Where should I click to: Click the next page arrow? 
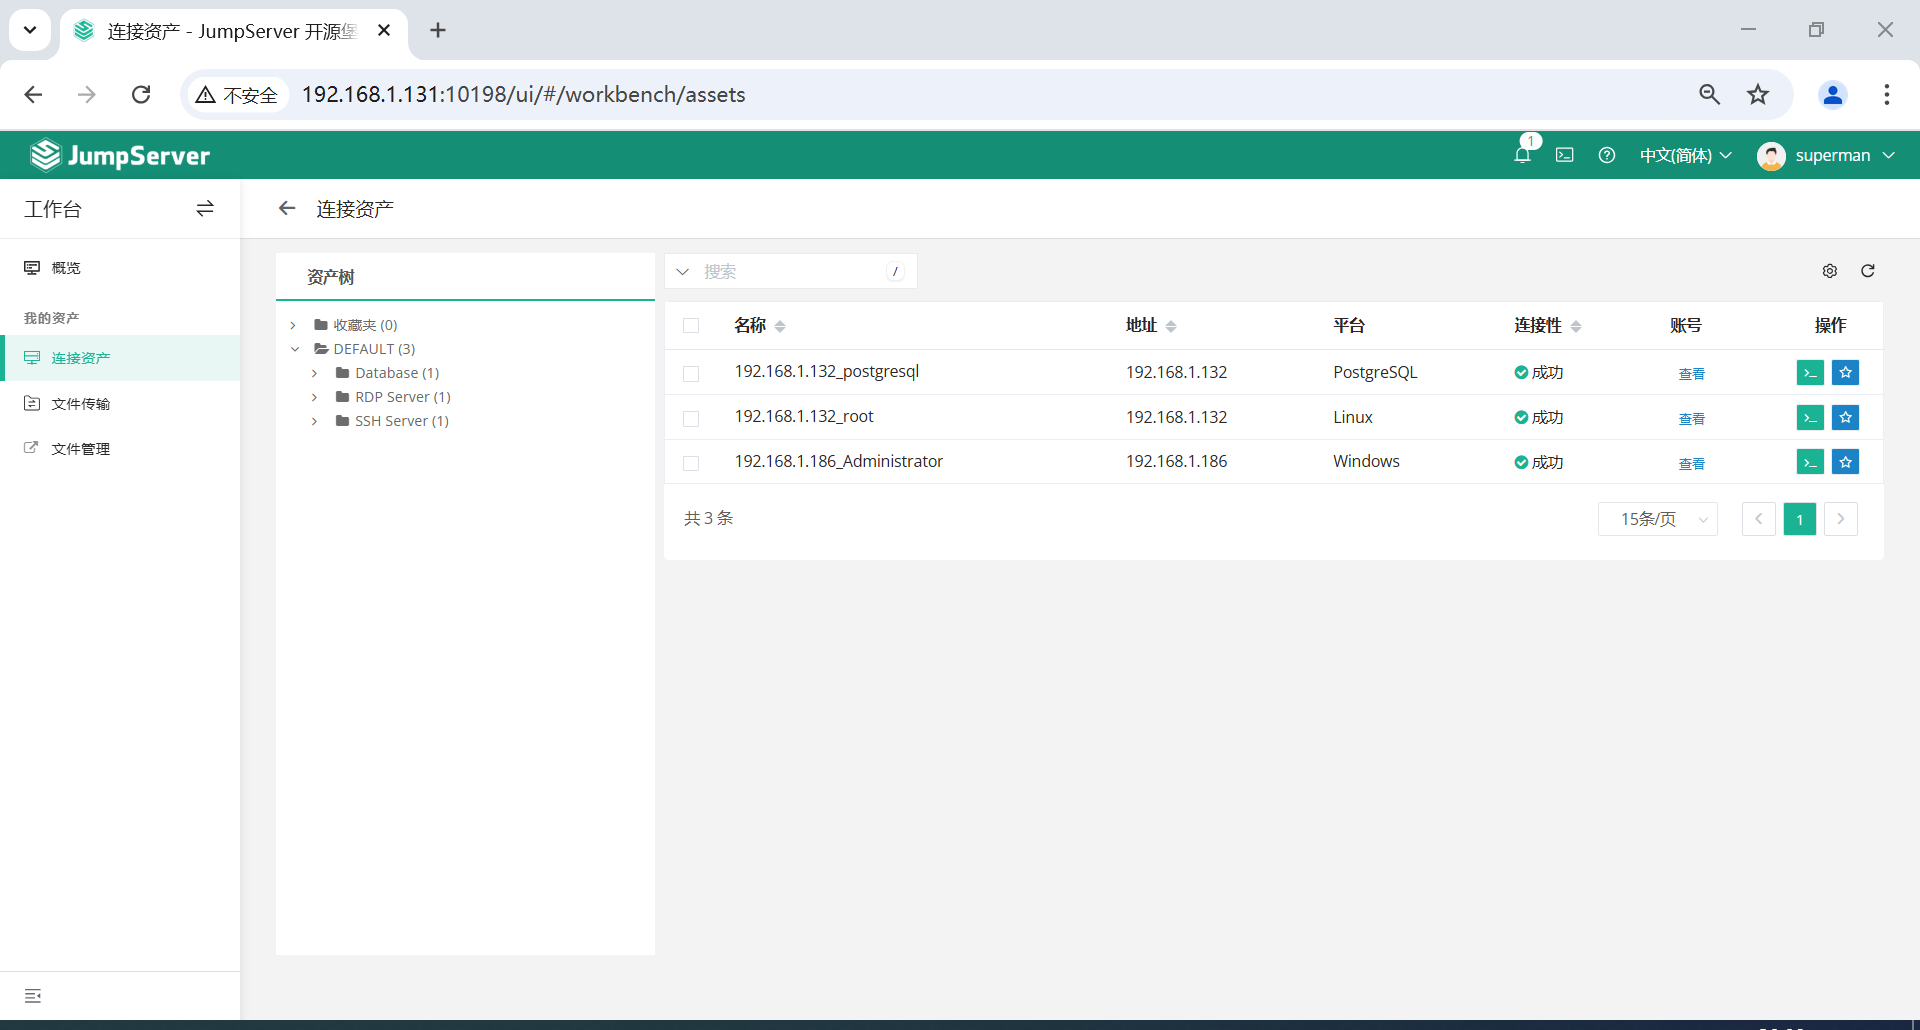coord(1841,519)
